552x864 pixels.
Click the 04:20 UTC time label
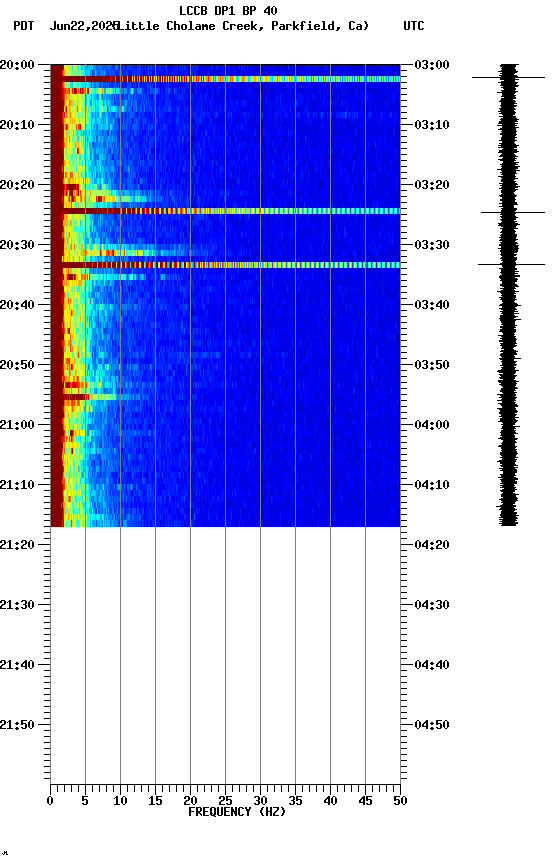click(432, 546)
